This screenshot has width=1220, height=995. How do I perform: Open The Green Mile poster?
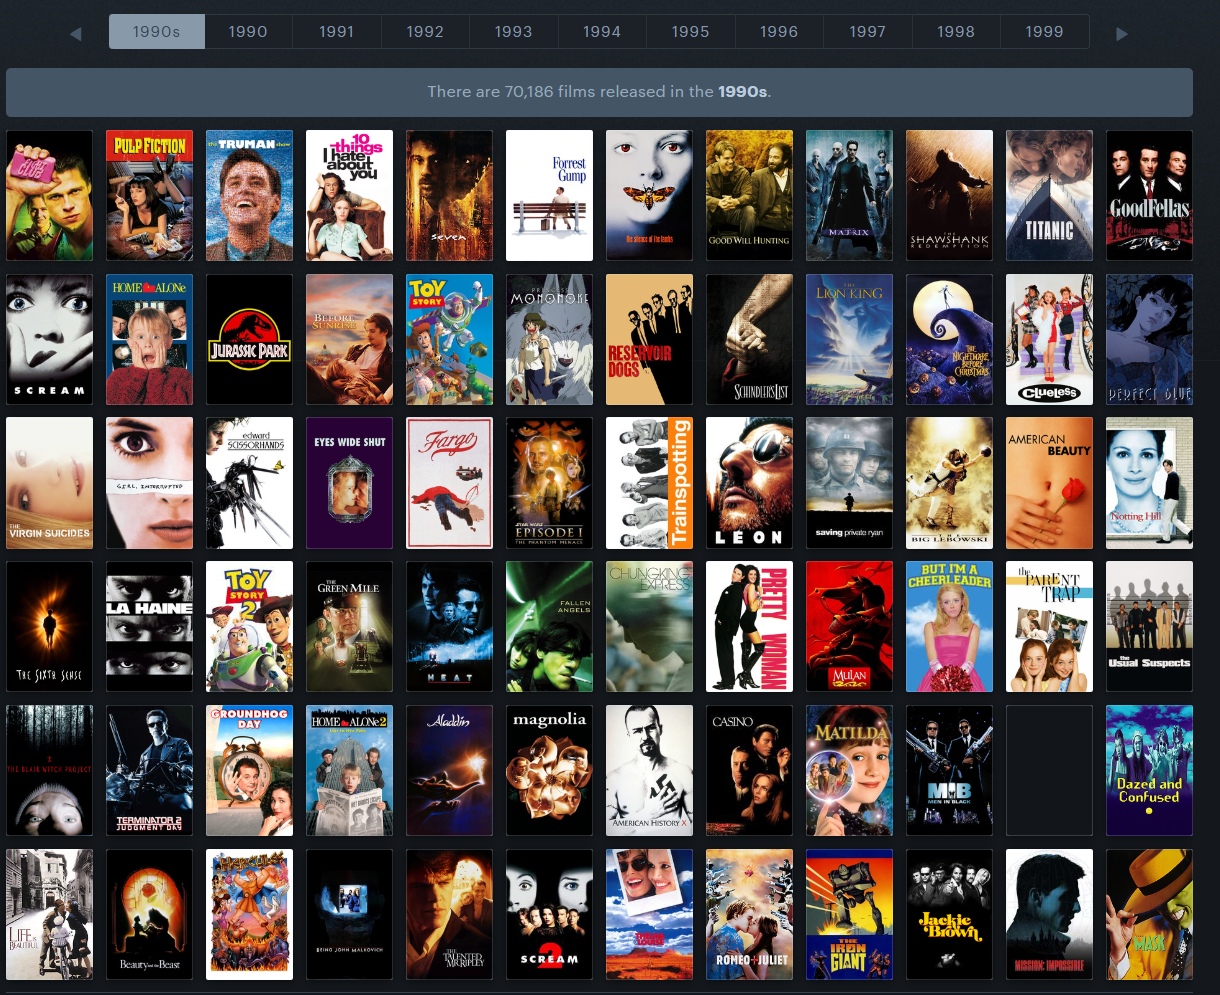click(x=350, y=627)
